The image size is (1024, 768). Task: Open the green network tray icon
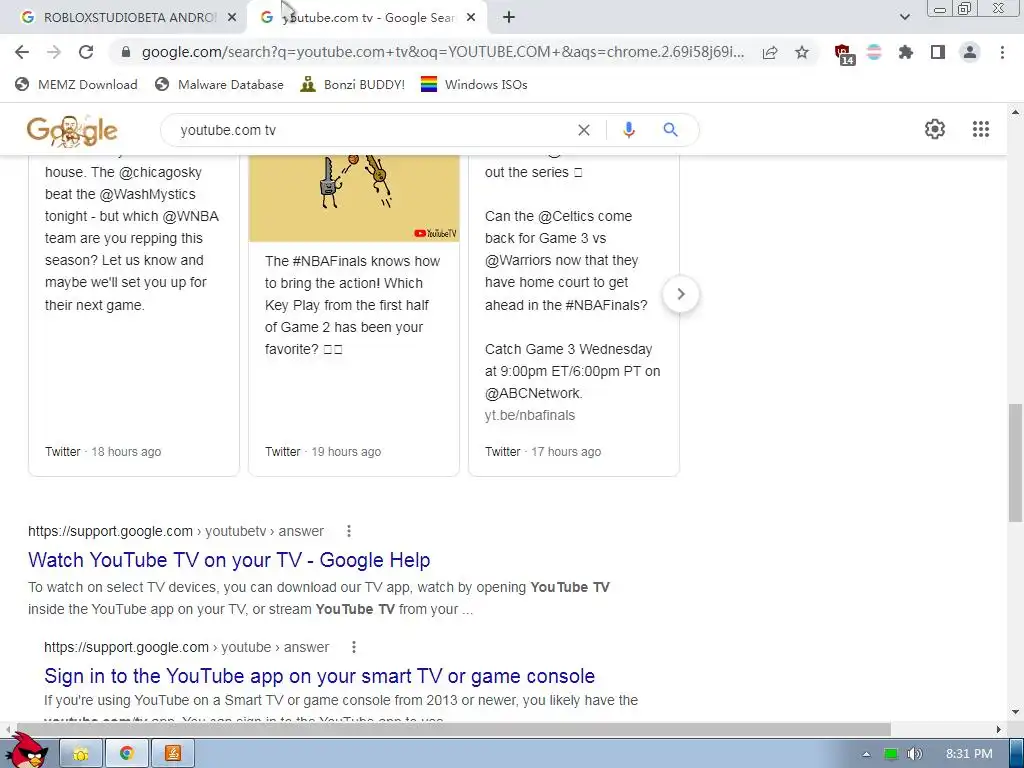pyautogui.click(x=891, y=754)
